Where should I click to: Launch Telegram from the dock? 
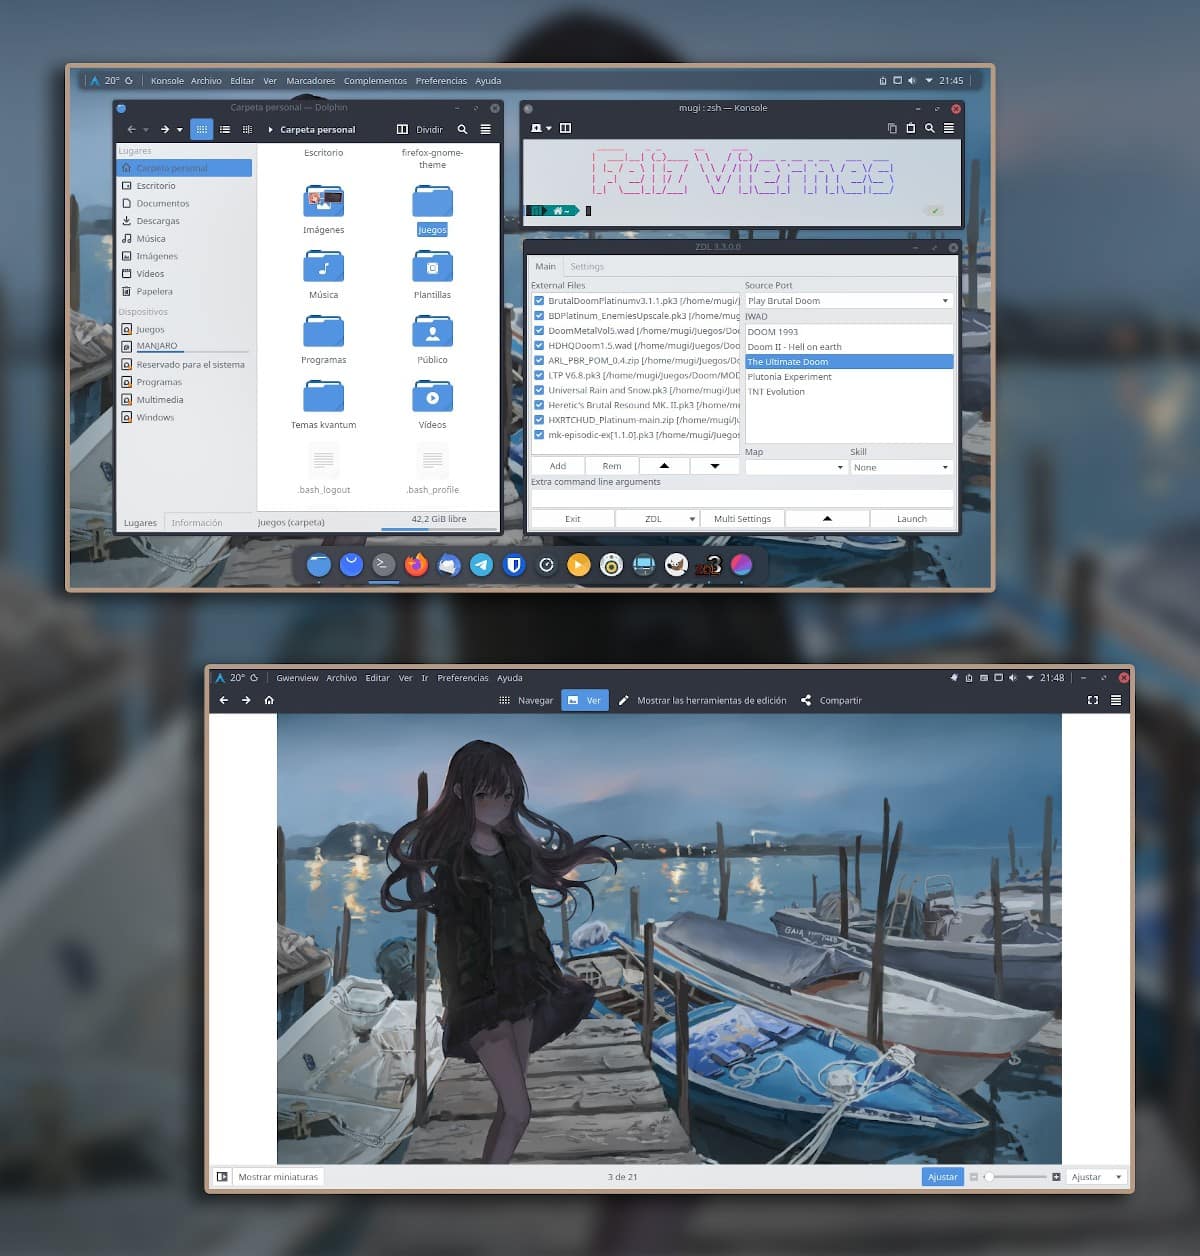(x=481, y=565)
